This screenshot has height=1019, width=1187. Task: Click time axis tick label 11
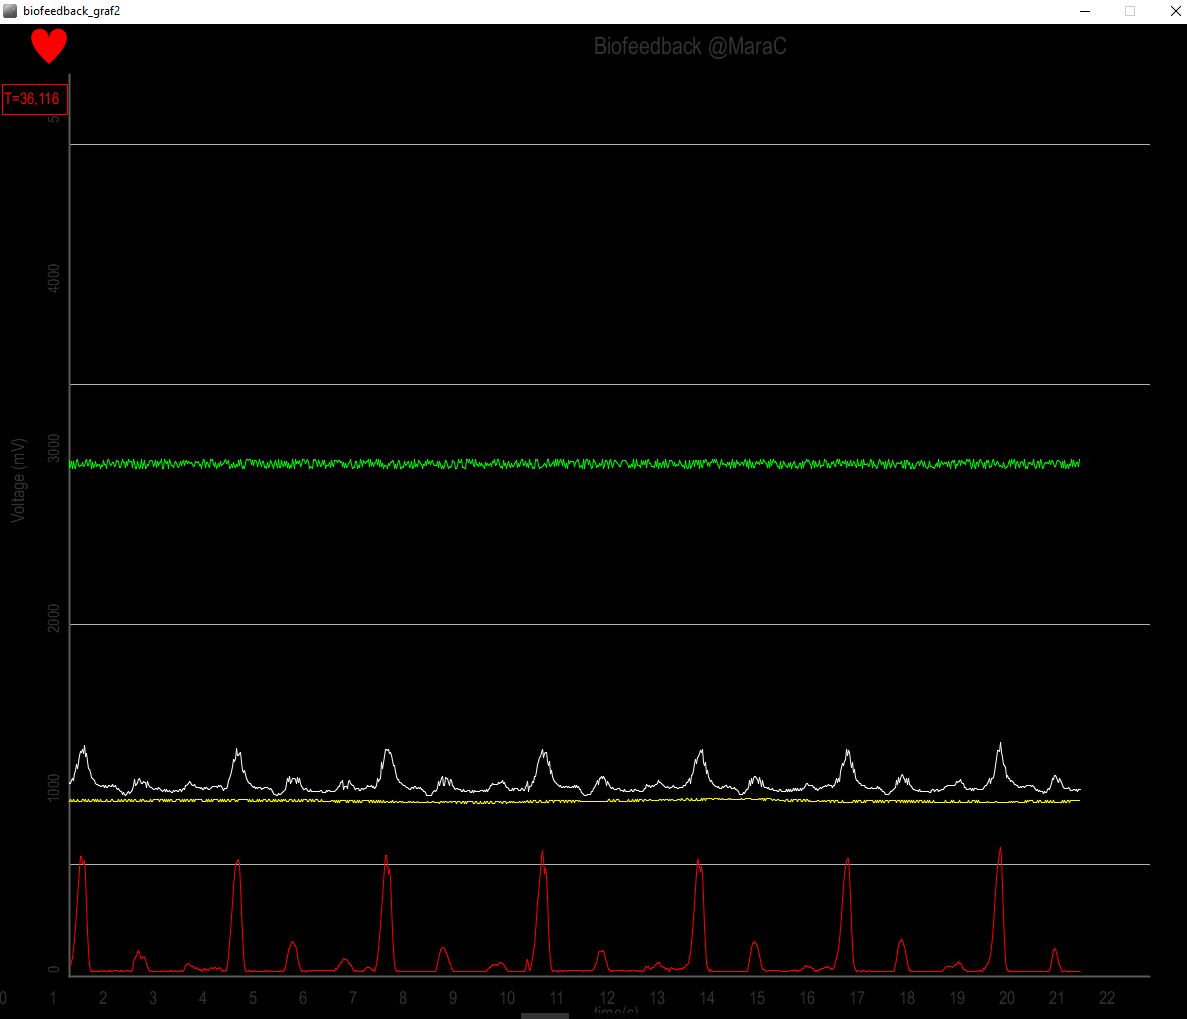coord(556,998)
